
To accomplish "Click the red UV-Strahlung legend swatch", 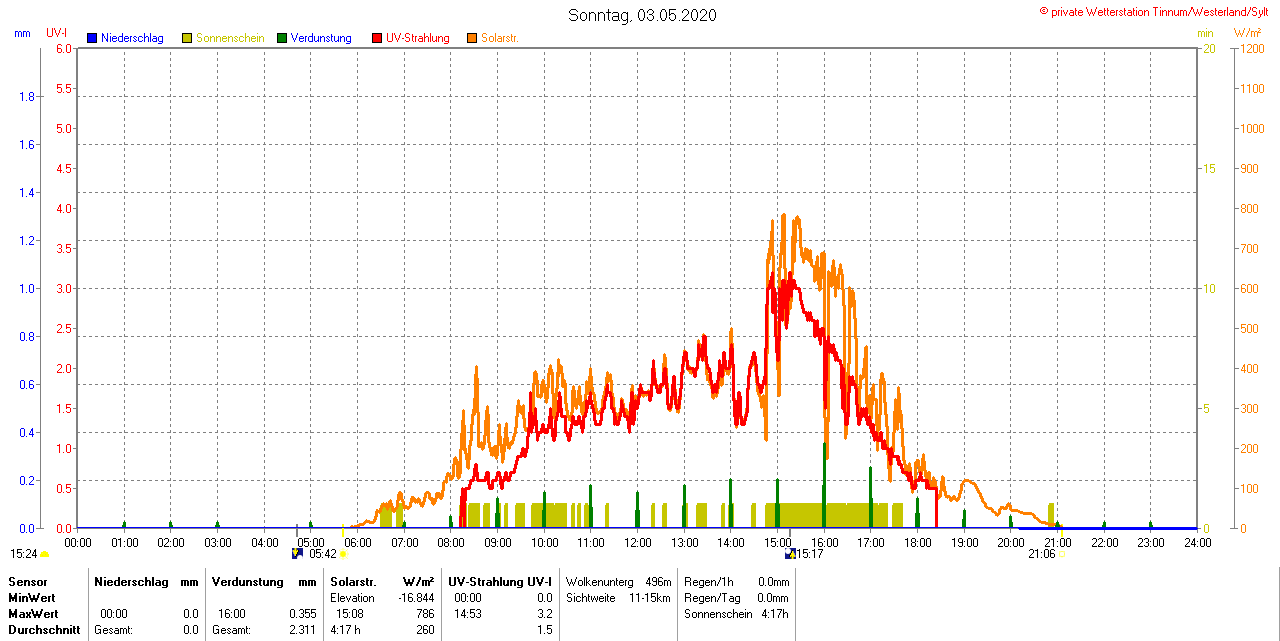I will pyautogui.click(x=377, y=38).
